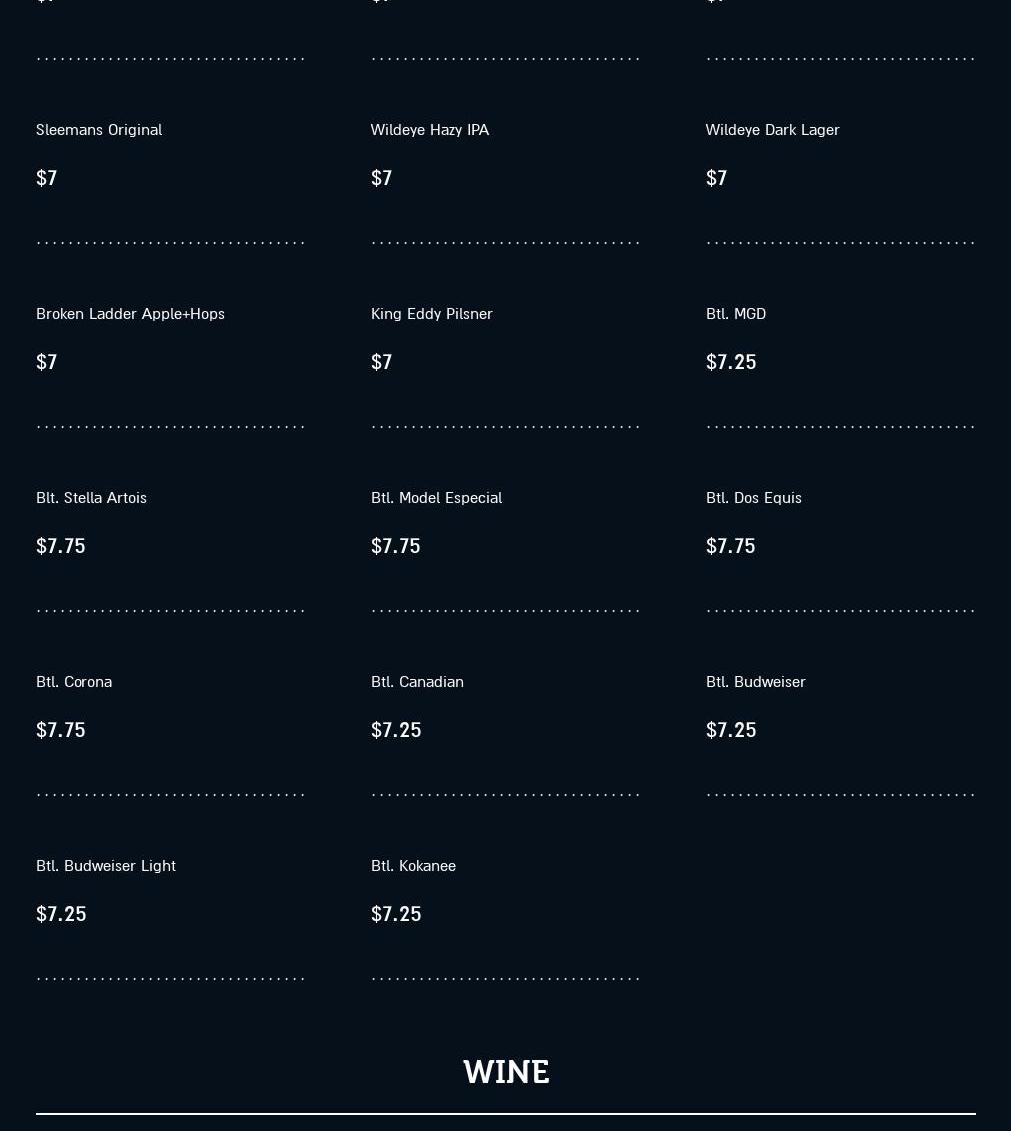The image size is (1011, 1131).
Task: Select Broken Ladder Apple+Hops menu item
Action: pos(130,314)
